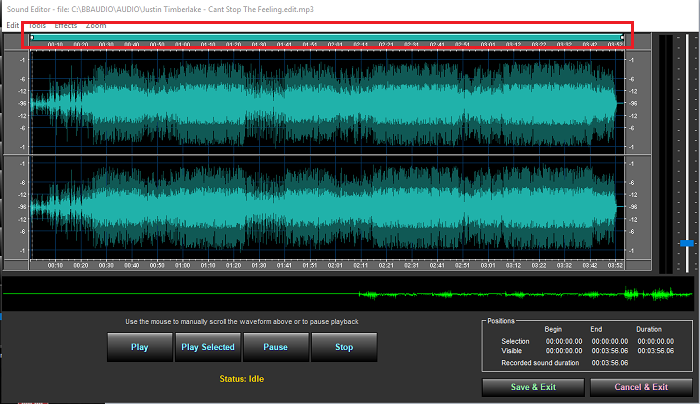Click the Visible Begin time value
Image resolution: width=700 pixels, height=404 pixels.
coord(564,351)
